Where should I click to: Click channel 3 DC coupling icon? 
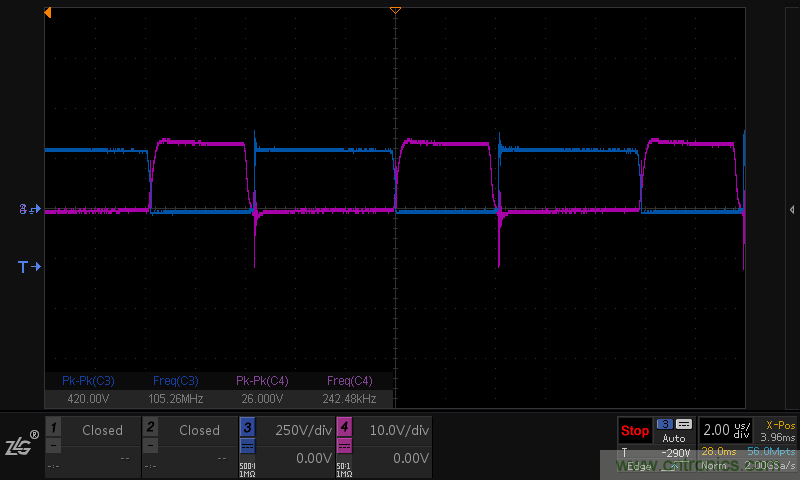(246, 446)
